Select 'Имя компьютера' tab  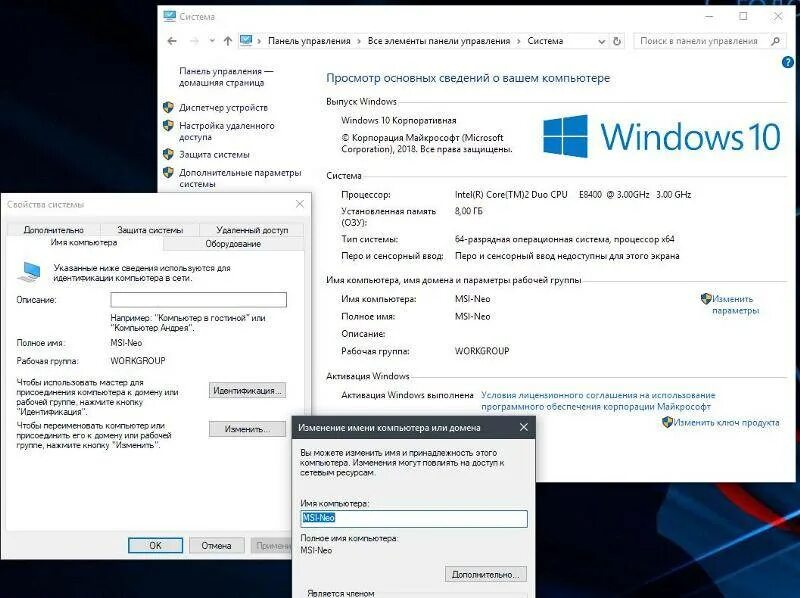coord(84,243)
